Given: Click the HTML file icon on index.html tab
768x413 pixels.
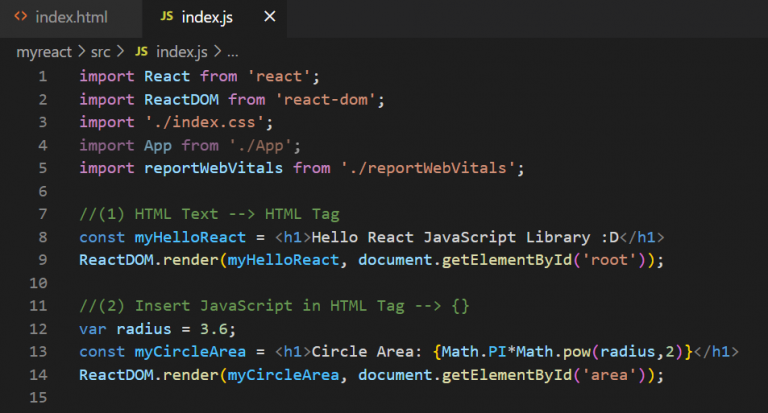Looking at the screenshot, I should point(20,18).
